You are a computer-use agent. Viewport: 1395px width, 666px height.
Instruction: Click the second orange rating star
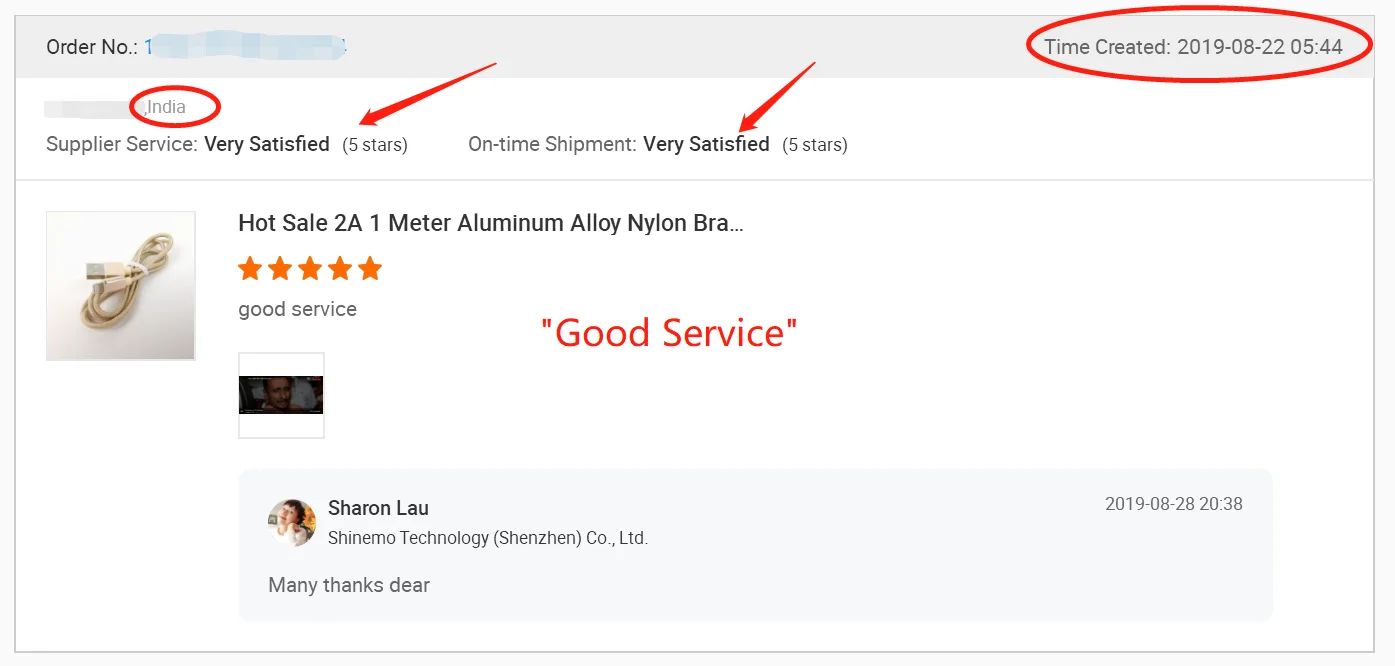[x=280, y=268]
